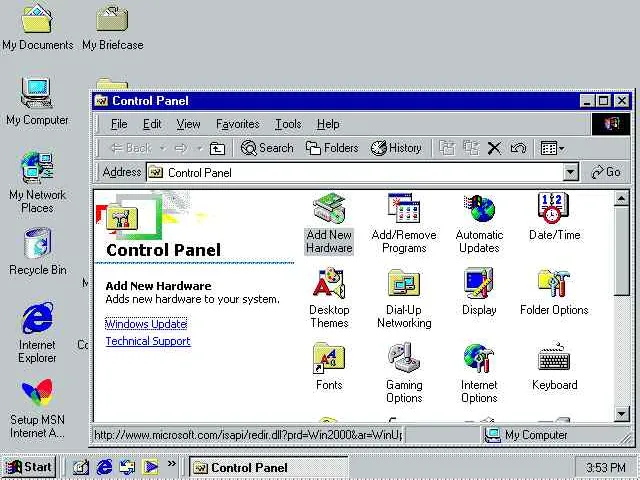Launch Outlook Express quick launch icon

pyautogui.click(x=127, y=467)
